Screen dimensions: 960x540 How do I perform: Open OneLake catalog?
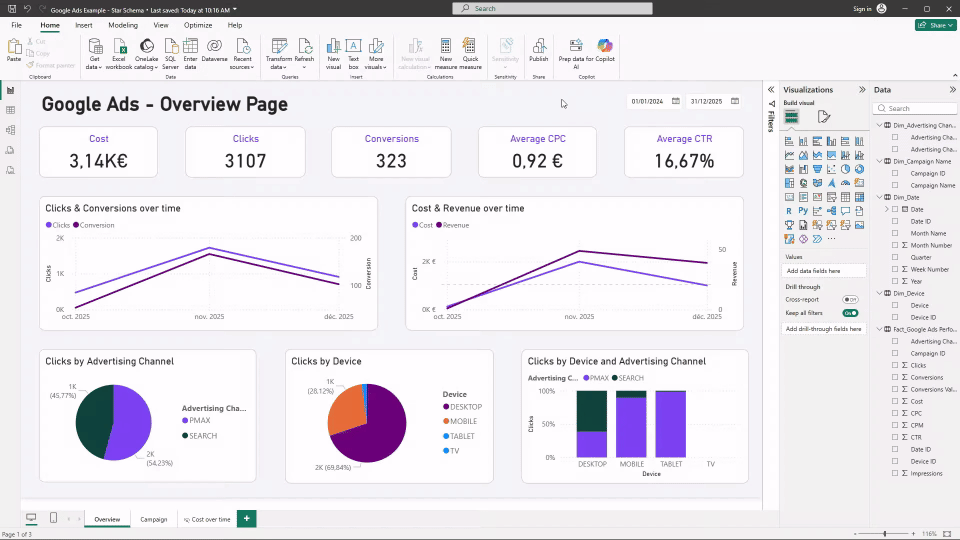(x=146, y=54)
